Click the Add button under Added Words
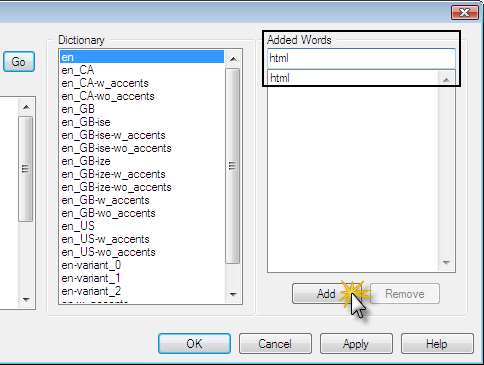 point(327,294)
